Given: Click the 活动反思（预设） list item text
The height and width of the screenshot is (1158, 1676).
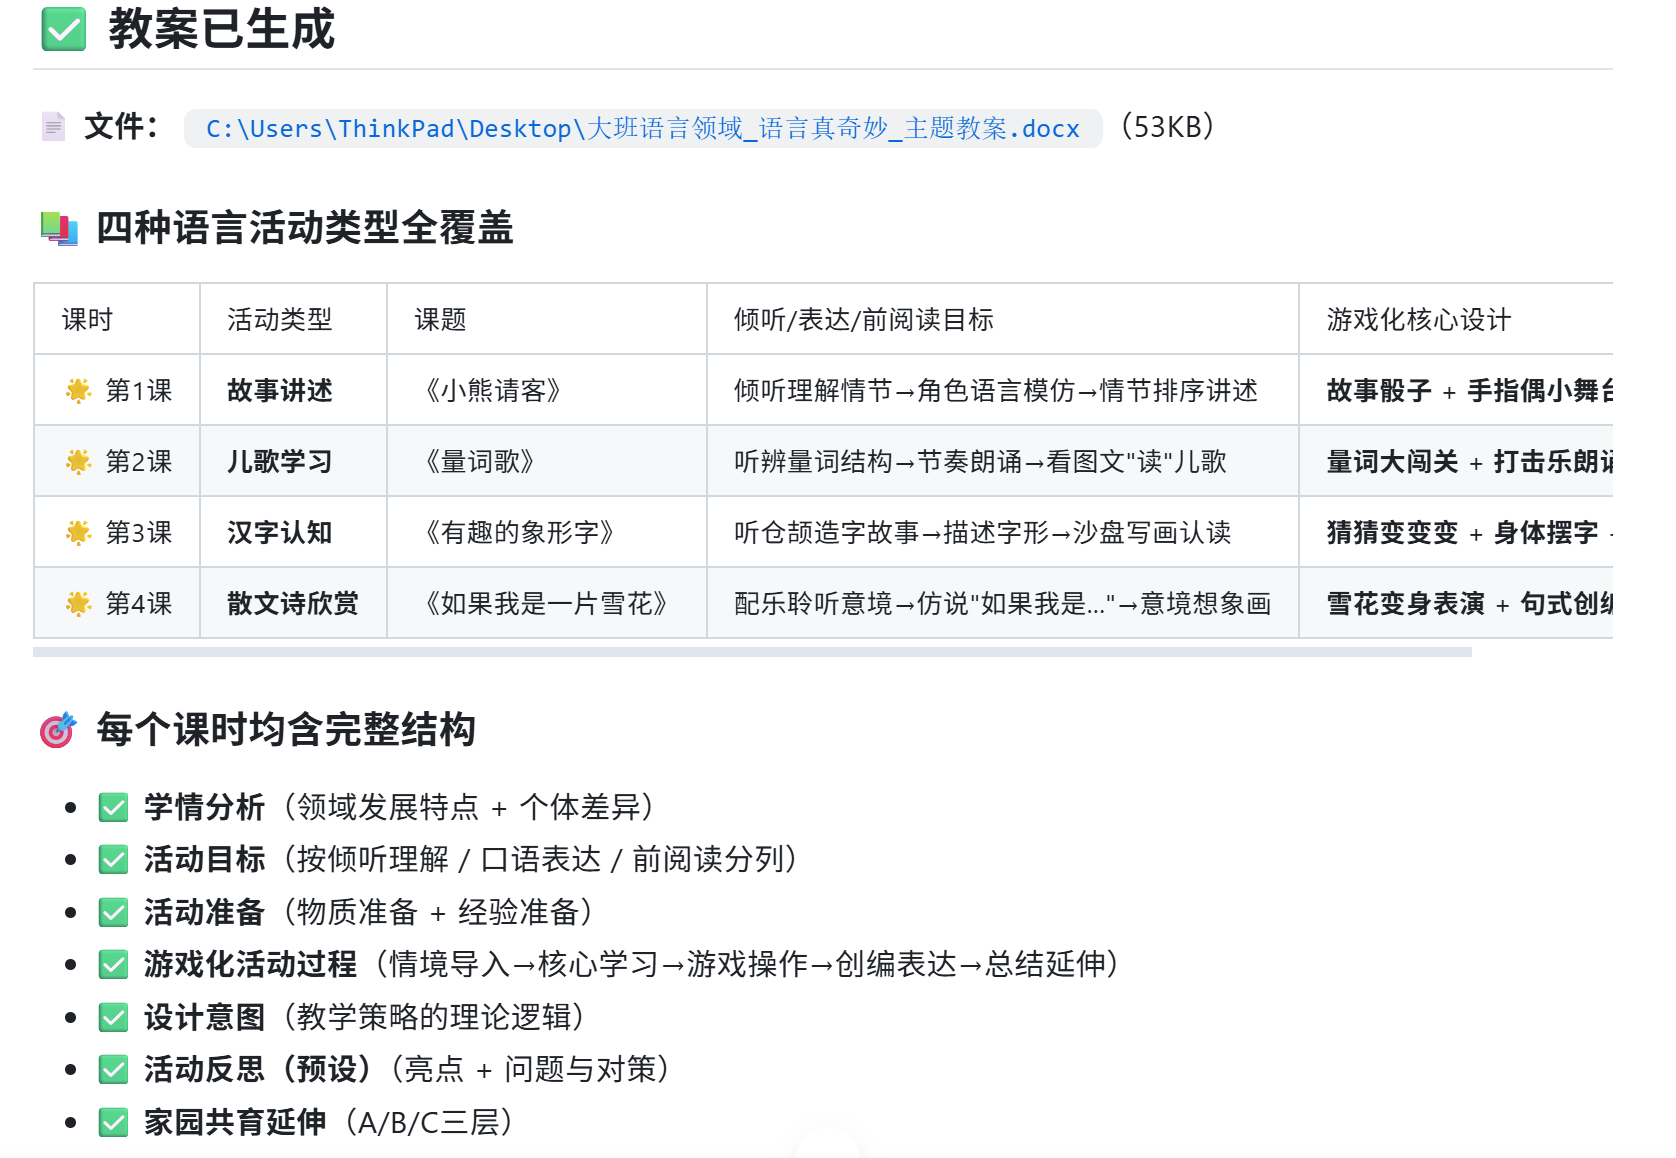Looking at the screenshot, I should [x=408, y=1069].
